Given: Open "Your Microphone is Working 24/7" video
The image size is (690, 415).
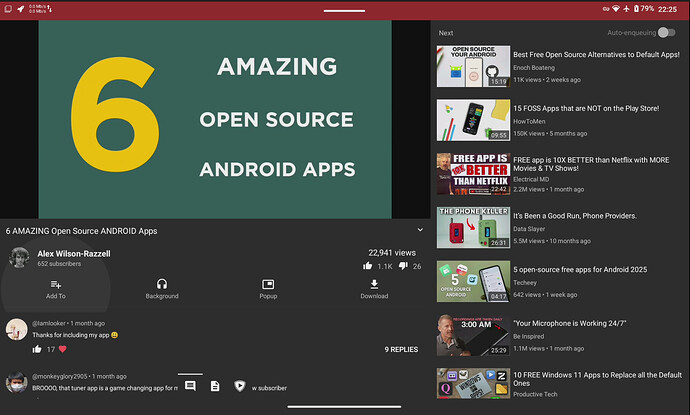Looking at the screenshot, I should [570, 324].
